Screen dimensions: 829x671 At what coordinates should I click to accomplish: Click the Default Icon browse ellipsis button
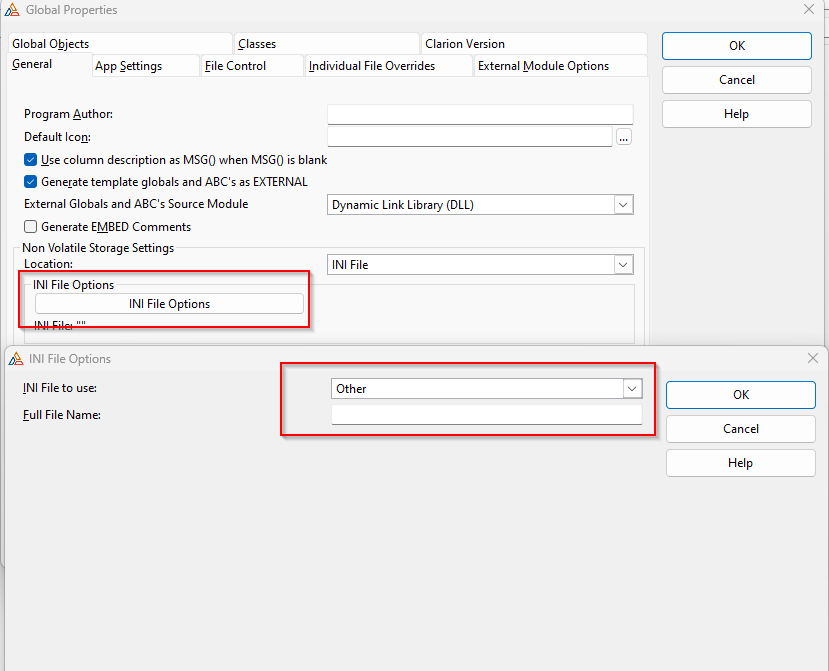[x=624, y=137]
